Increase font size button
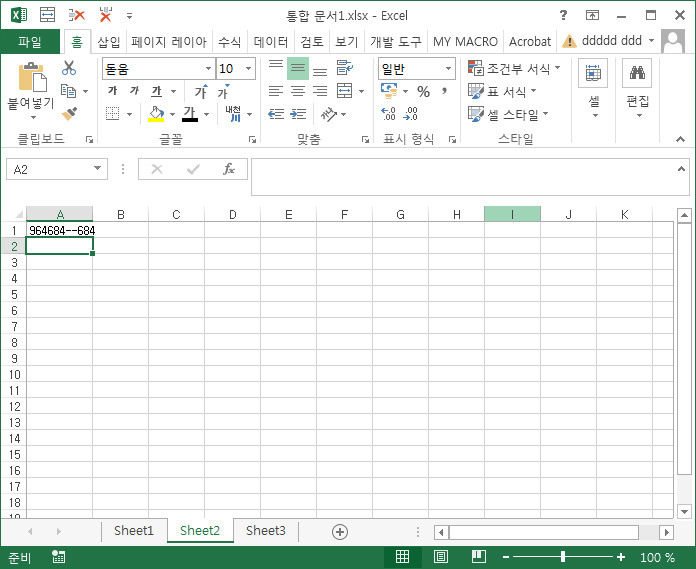This screenshot has width=696, height=569. pos(201,91)
